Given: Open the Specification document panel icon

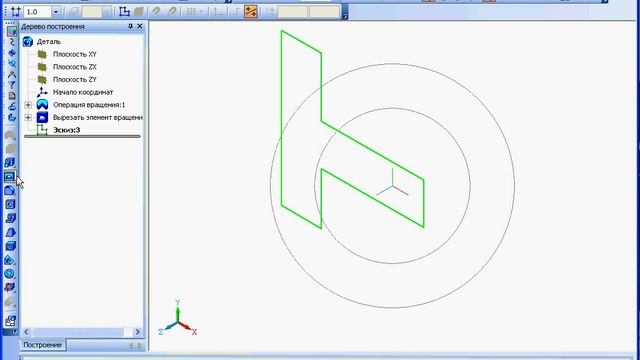Looking at the screenshot, I should (11, 96).
